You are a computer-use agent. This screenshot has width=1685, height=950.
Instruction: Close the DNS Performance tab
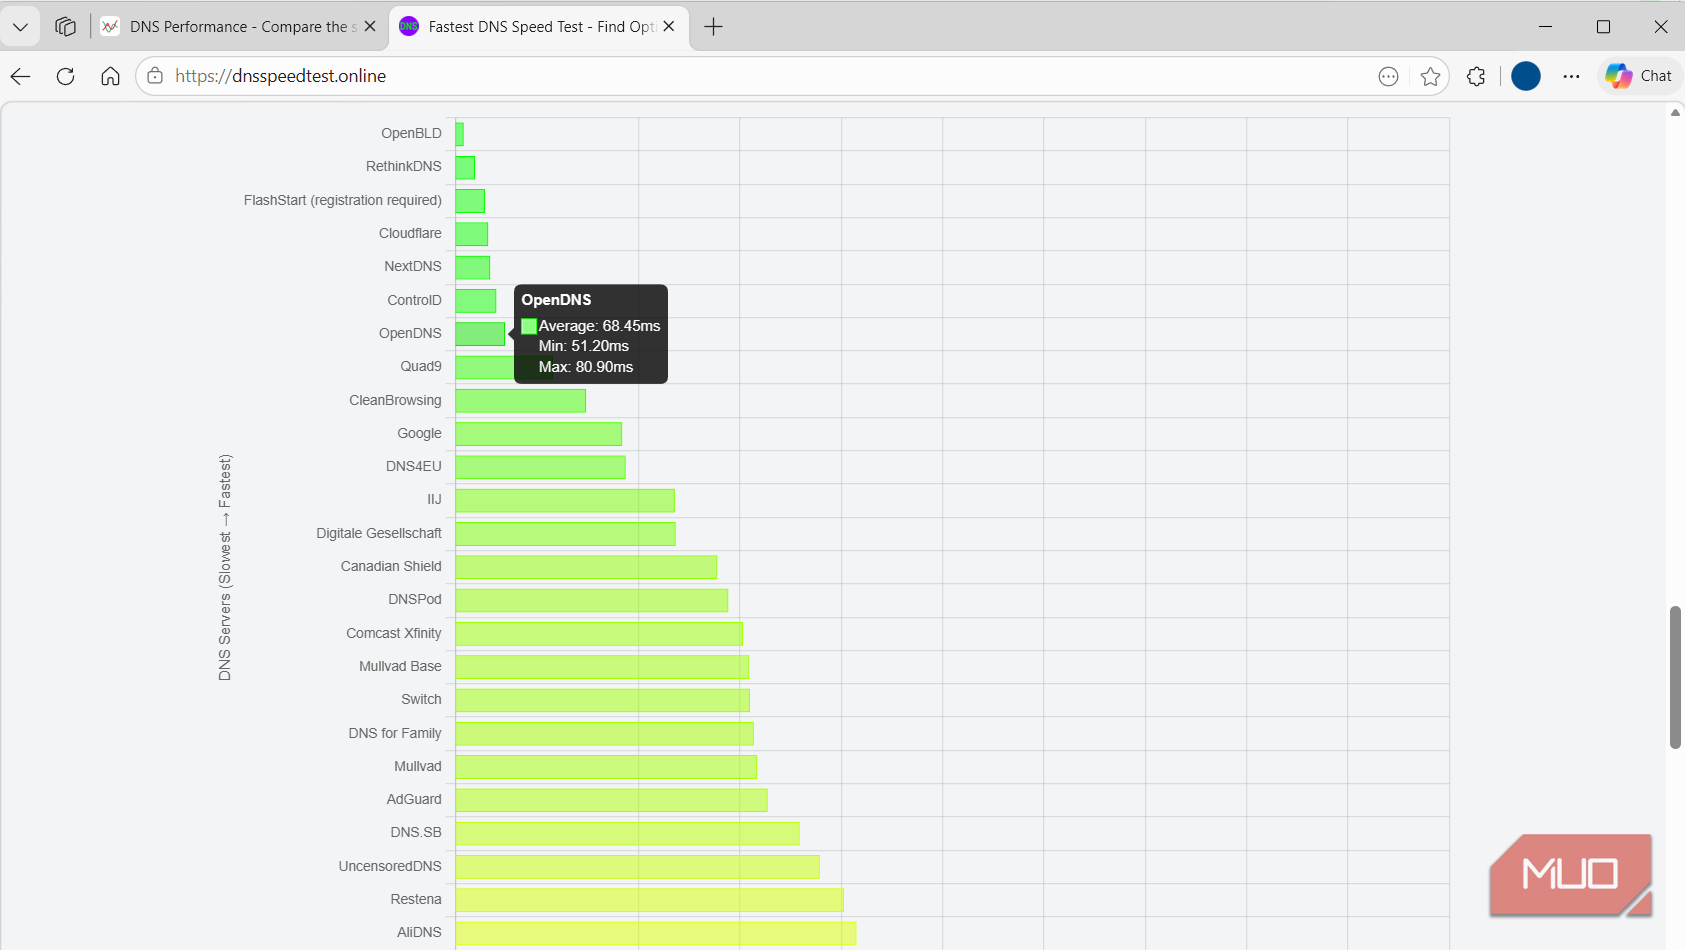coord(370,27)
